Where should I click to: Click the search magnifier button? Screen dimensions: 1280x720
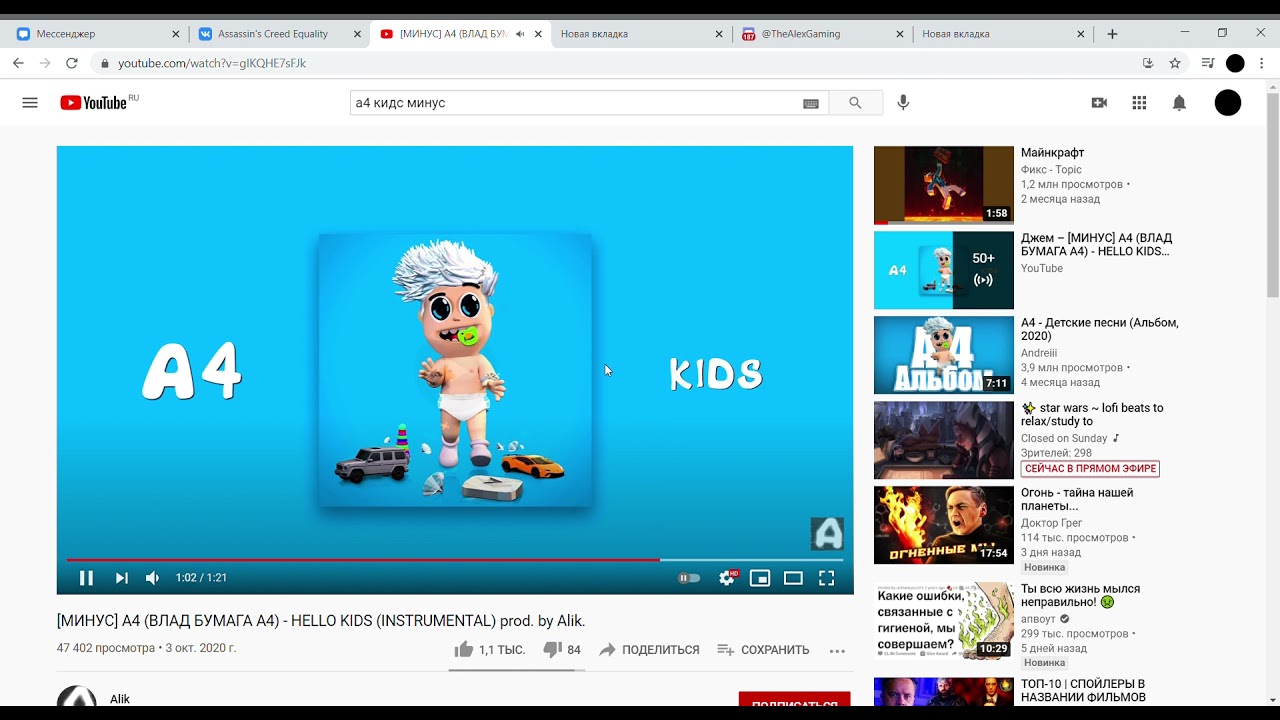coord(855,103)
